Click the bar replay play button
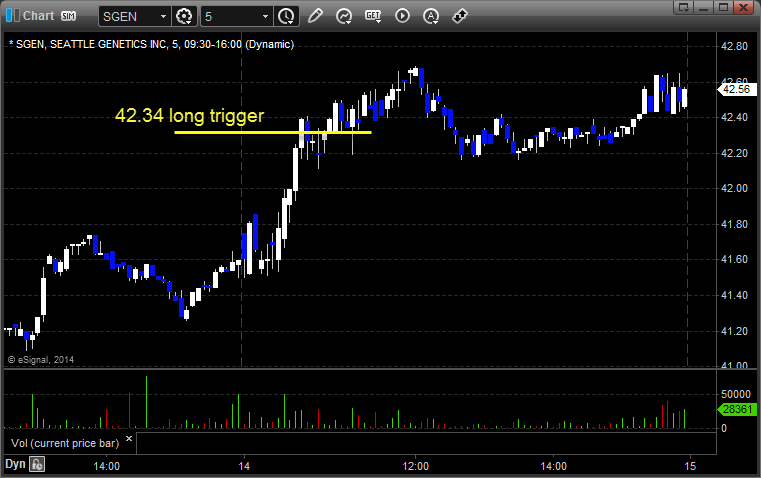Screen dimensions: 761x478 coord(402,16)
